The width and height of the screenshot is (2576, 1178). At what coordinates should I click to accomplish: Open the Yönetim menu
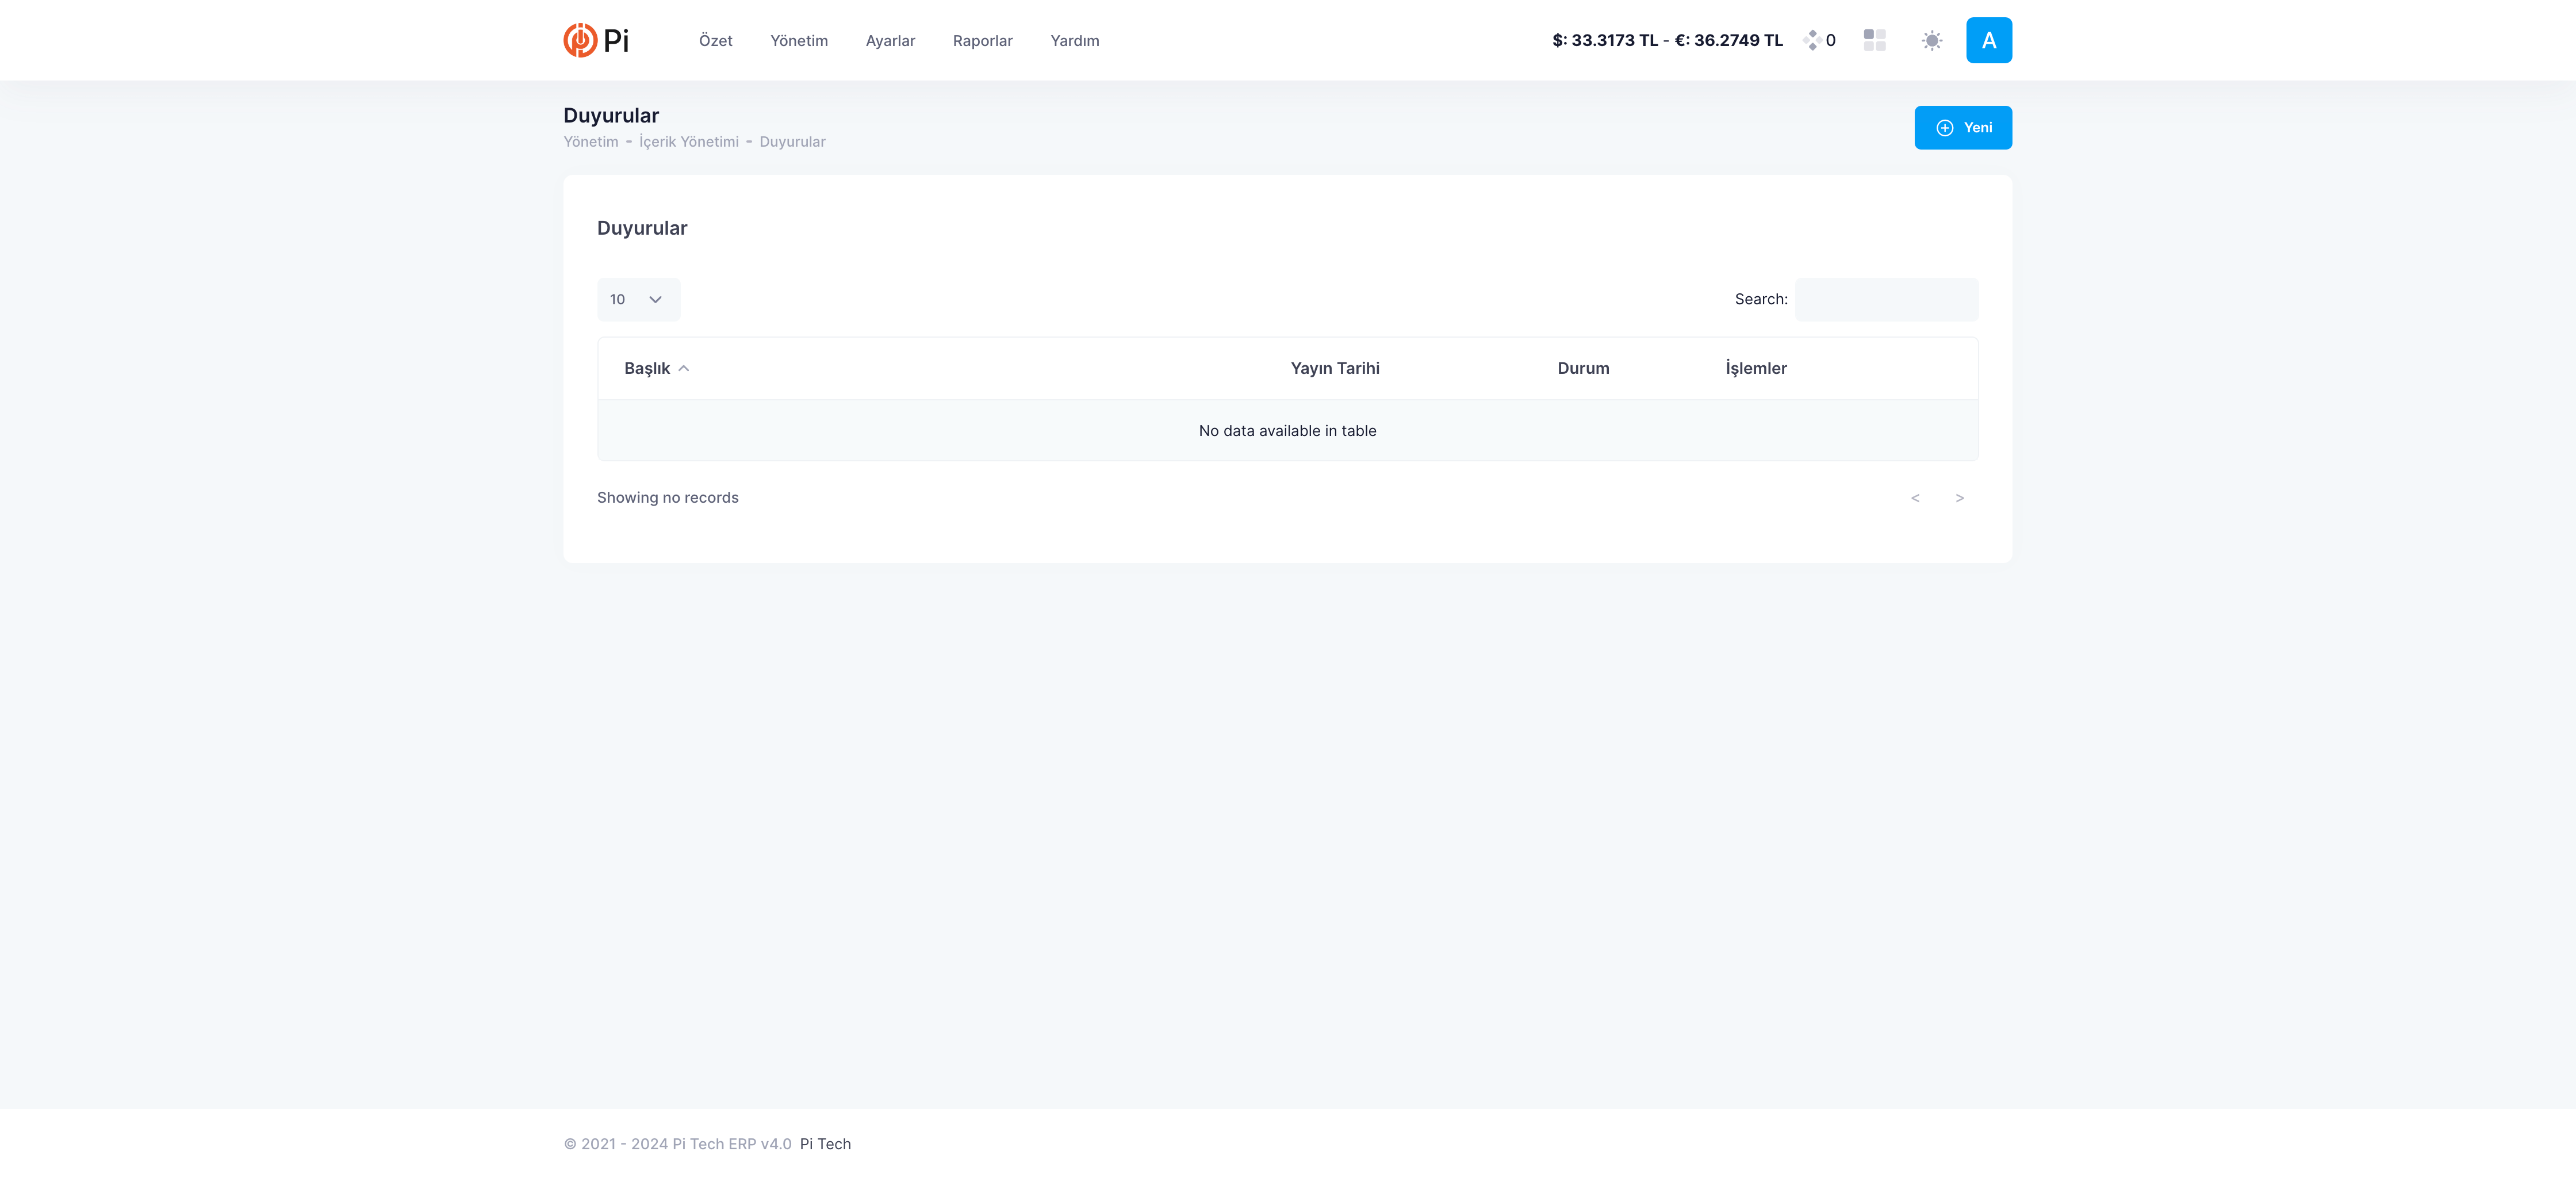point(798,41)
